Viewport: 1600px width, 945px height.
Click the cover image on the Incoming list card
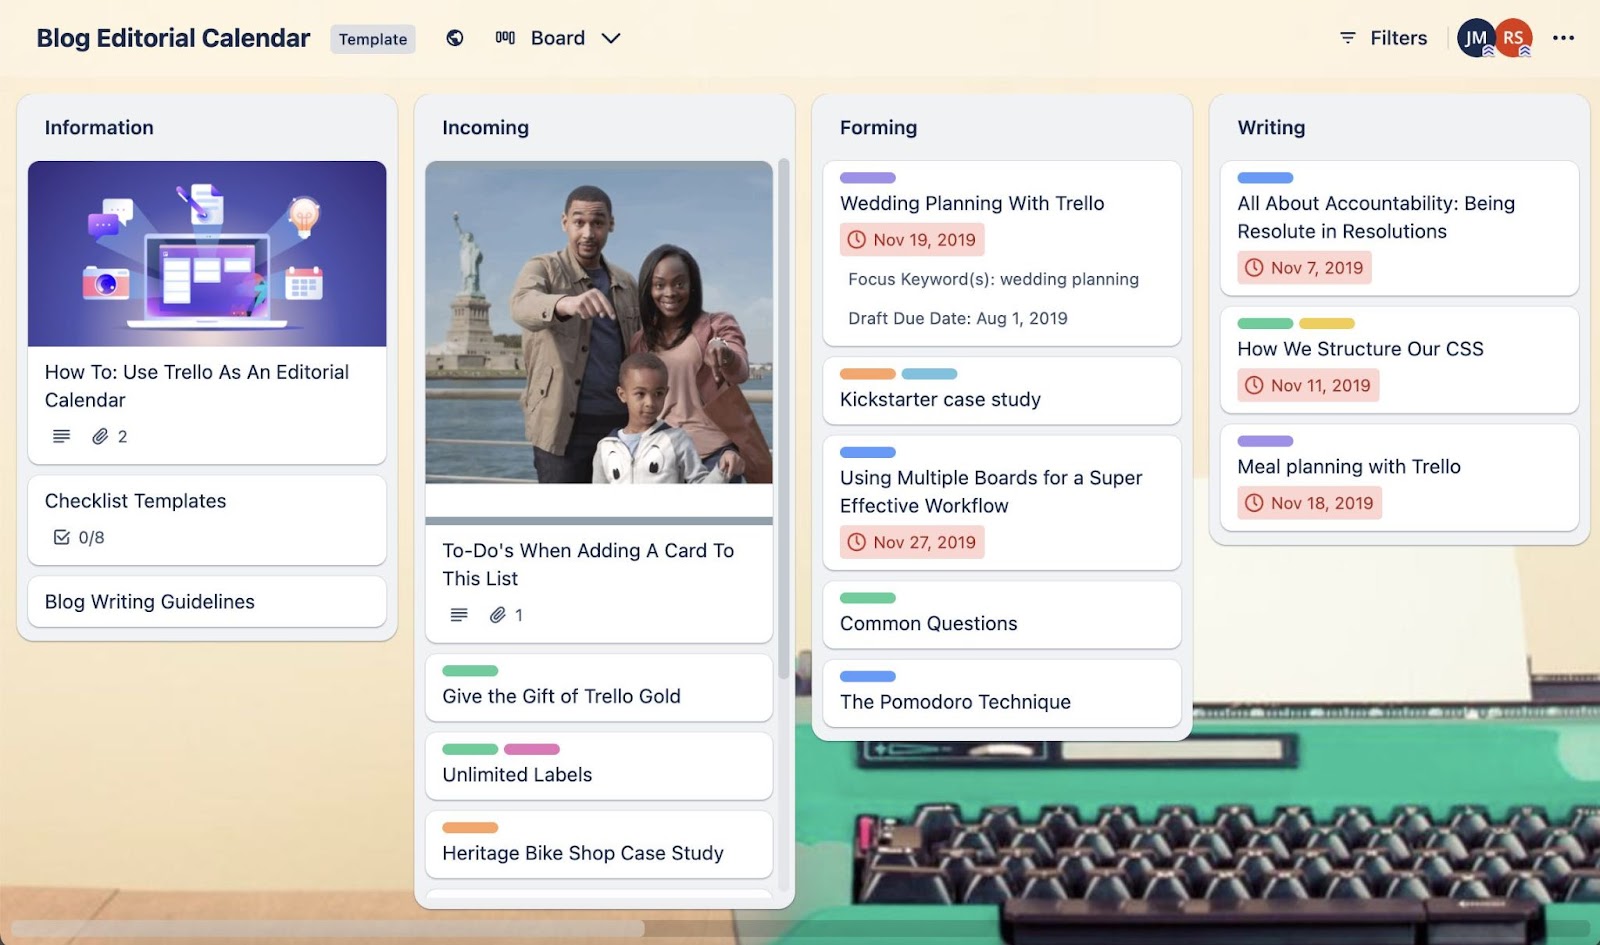(598, 330)
